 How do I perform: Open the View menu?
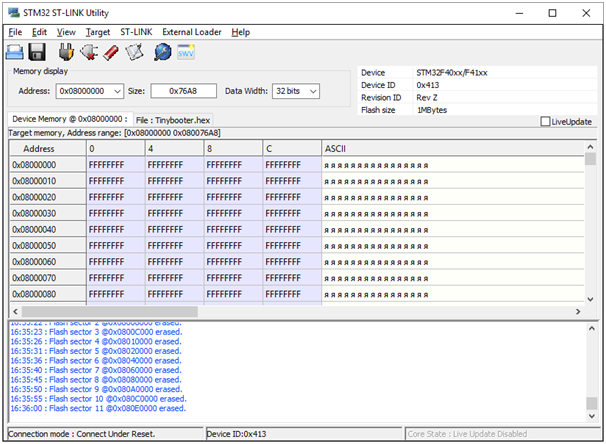tap(66, 32)
